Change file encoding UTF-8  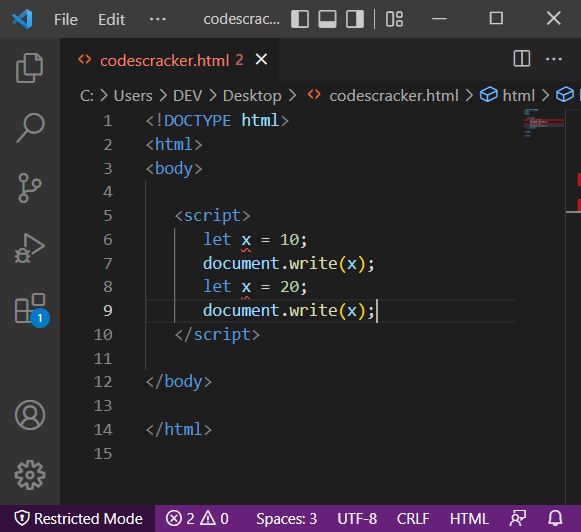(x=357, y=518)
